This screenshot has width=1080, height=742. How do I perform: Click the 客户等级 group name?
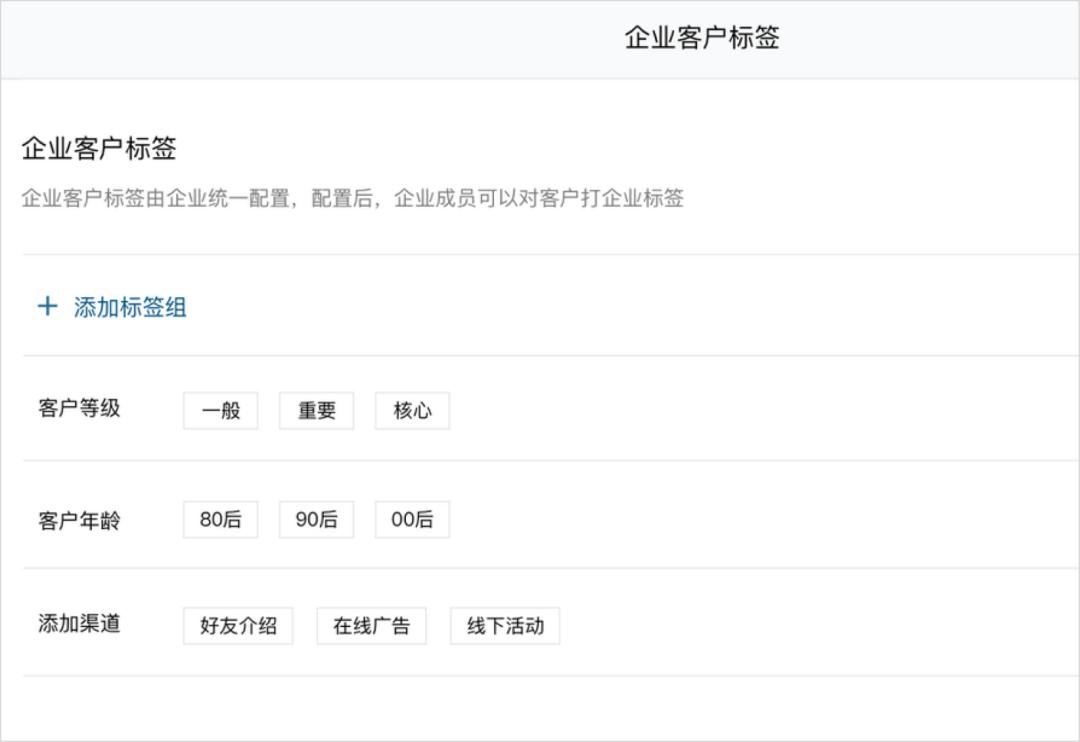(x=79, y=408)
